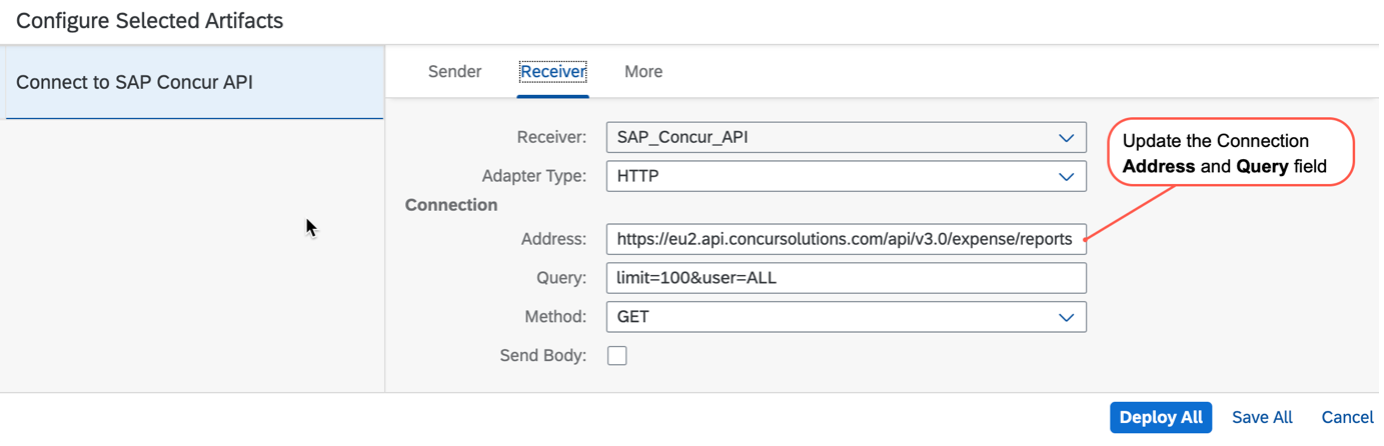Click the Query label
The height and width of the screenshot is (446, 1384).
point(561,278)
